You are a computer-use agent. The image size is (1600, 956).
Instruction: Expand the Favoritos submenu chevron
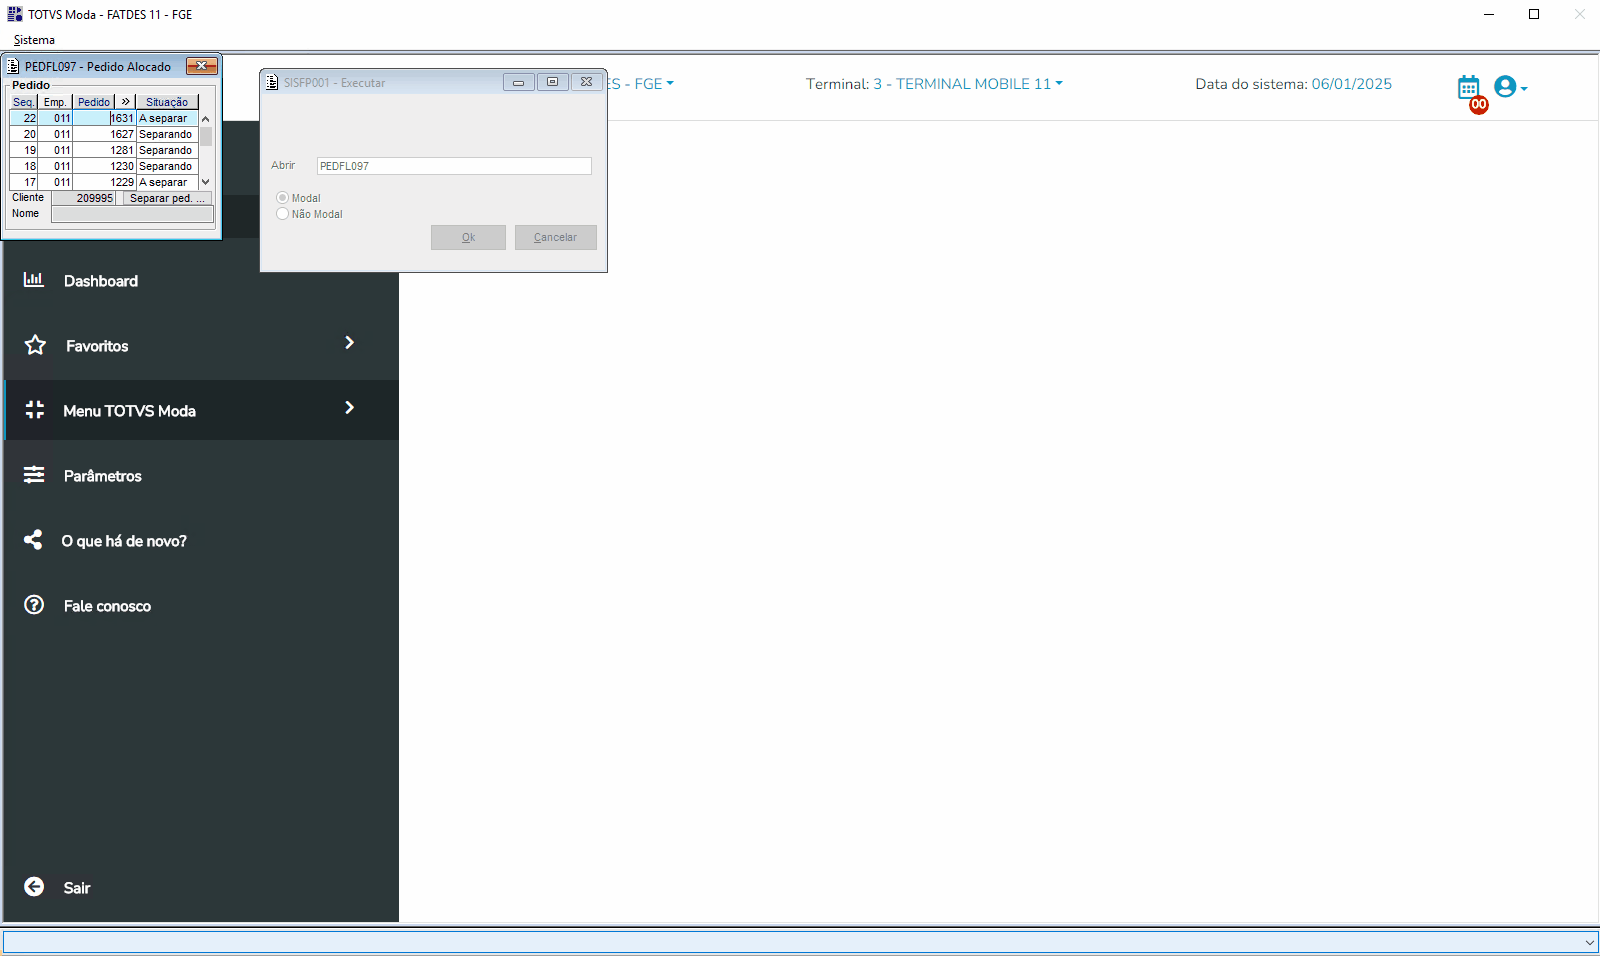tap(349, 343)
